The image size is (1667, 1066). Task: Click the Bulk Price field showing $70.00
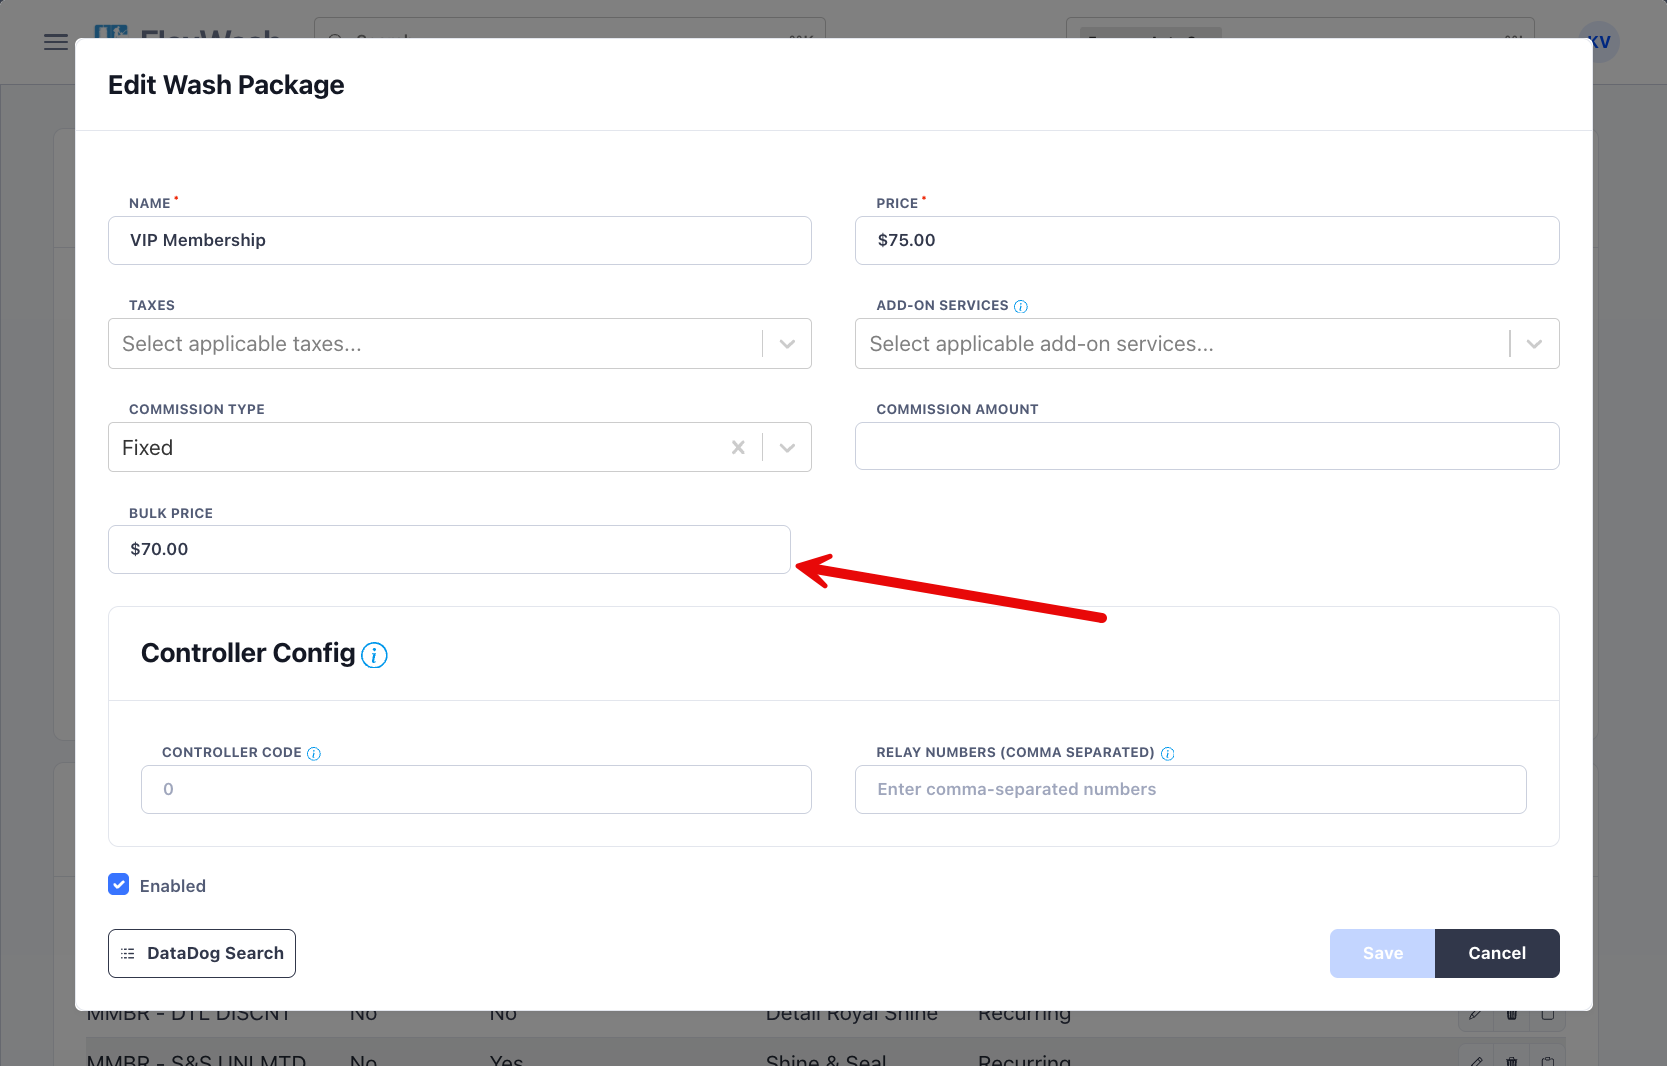449,550
